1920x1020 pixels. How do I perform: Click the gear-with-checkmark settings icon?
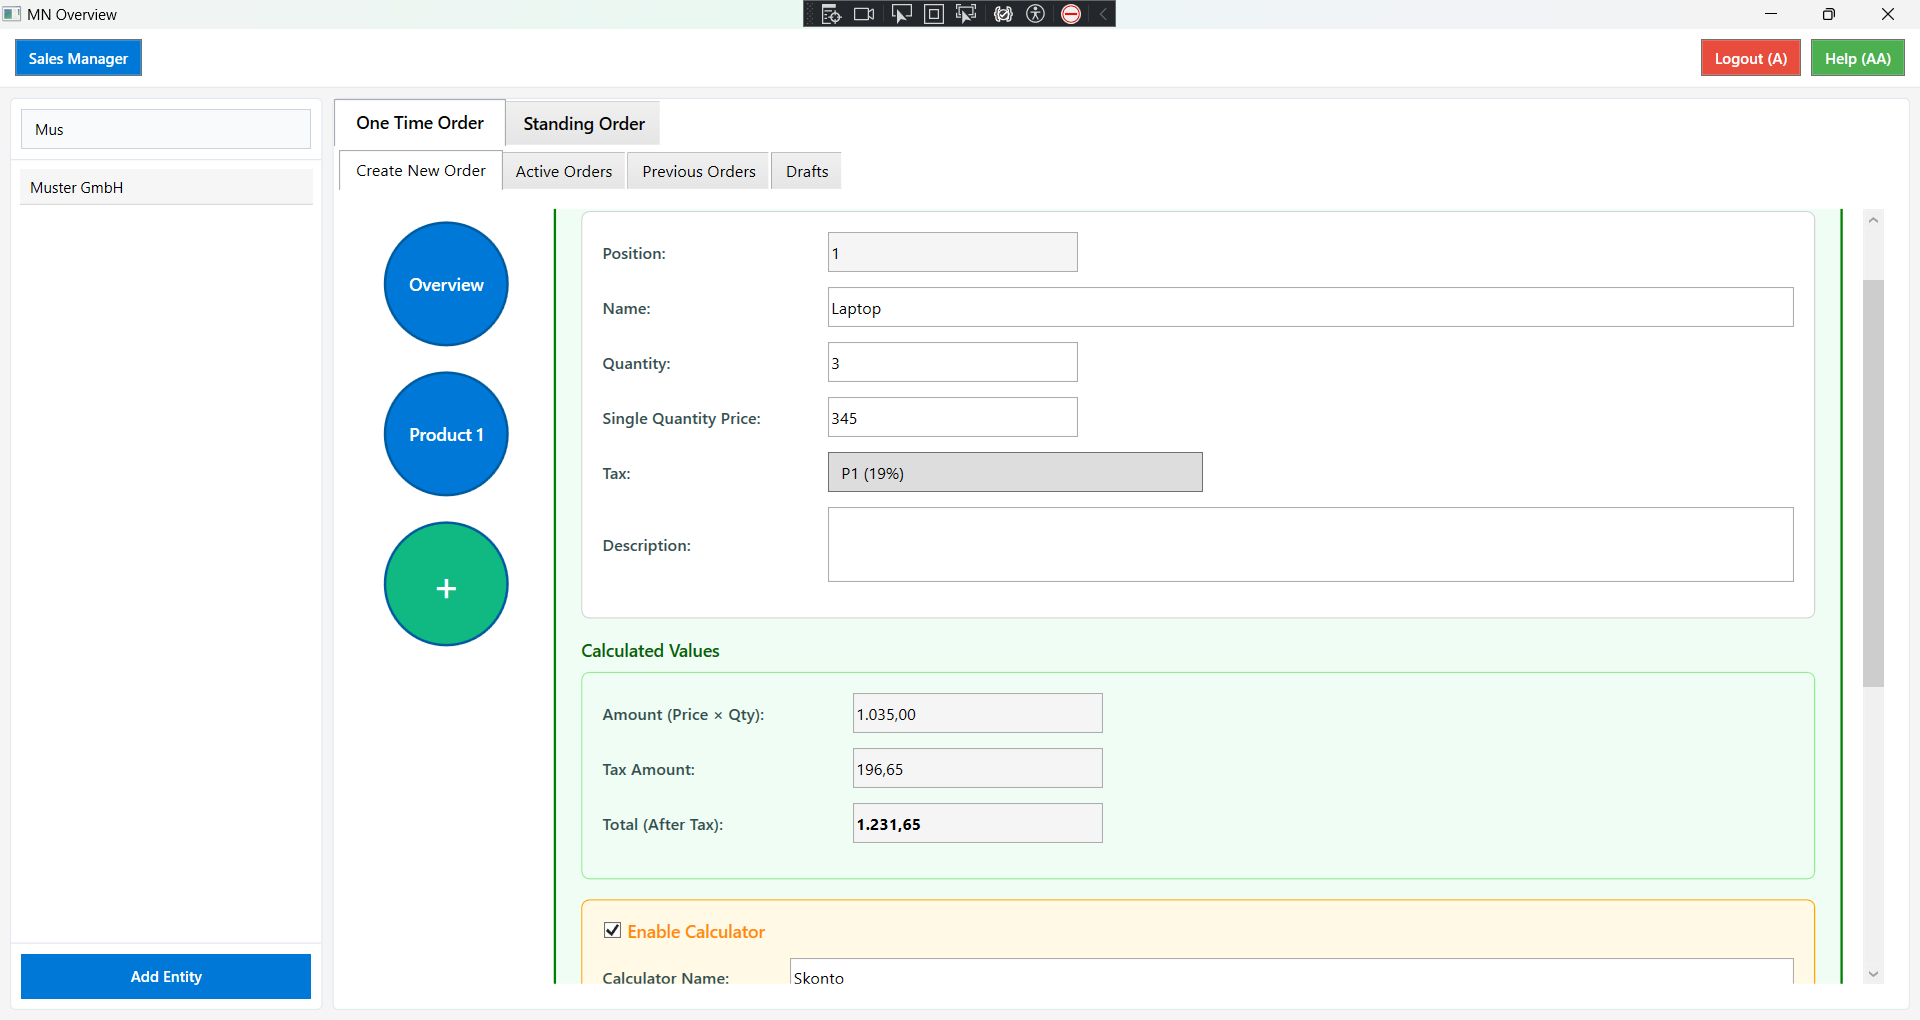tap(1002, 14)
